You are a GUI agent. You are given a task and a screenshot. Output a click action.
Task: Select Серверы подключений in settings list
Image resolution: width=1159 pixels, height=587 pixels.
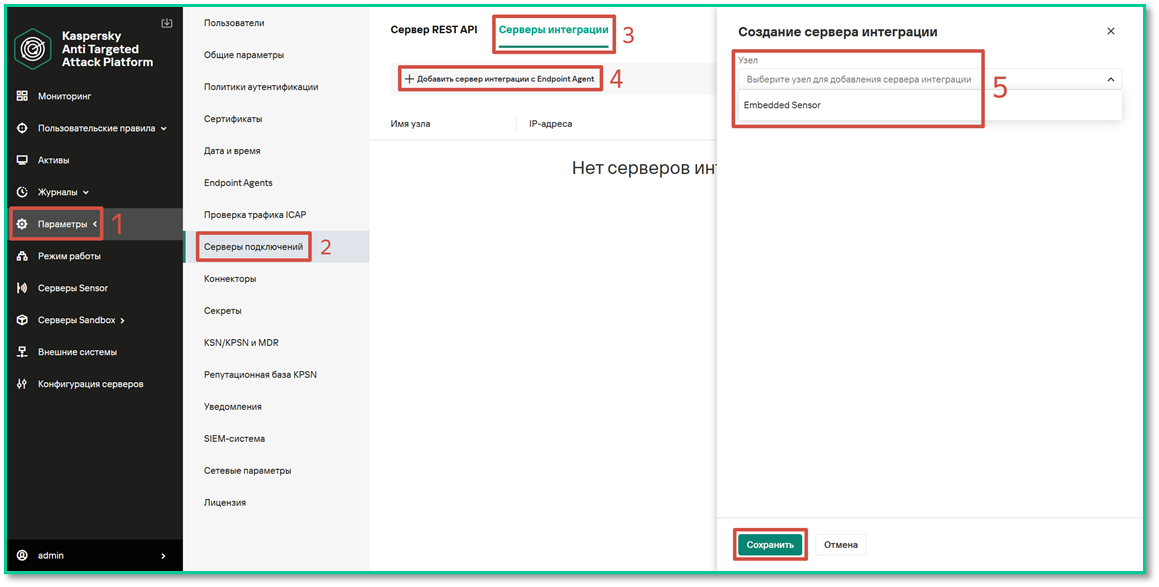pos(254,246)
